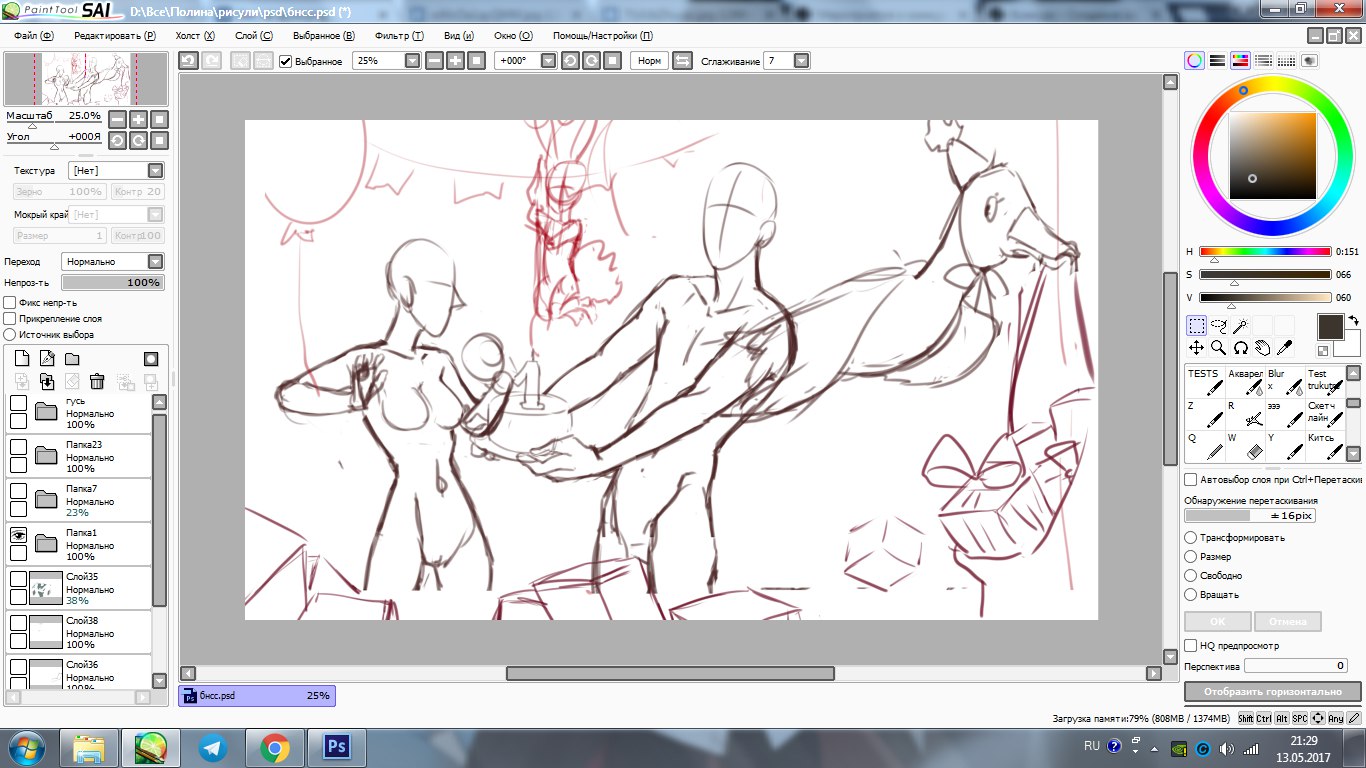Select the Magic Wand tool

pos(1241,326)
